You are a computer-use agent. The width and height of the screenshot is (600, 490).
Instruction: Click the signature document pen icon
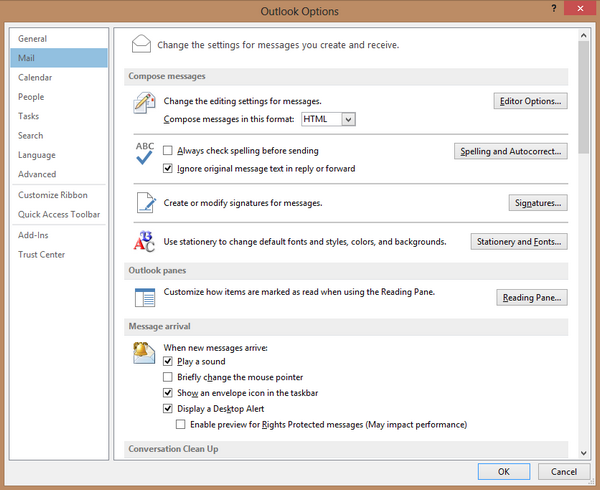146,203
